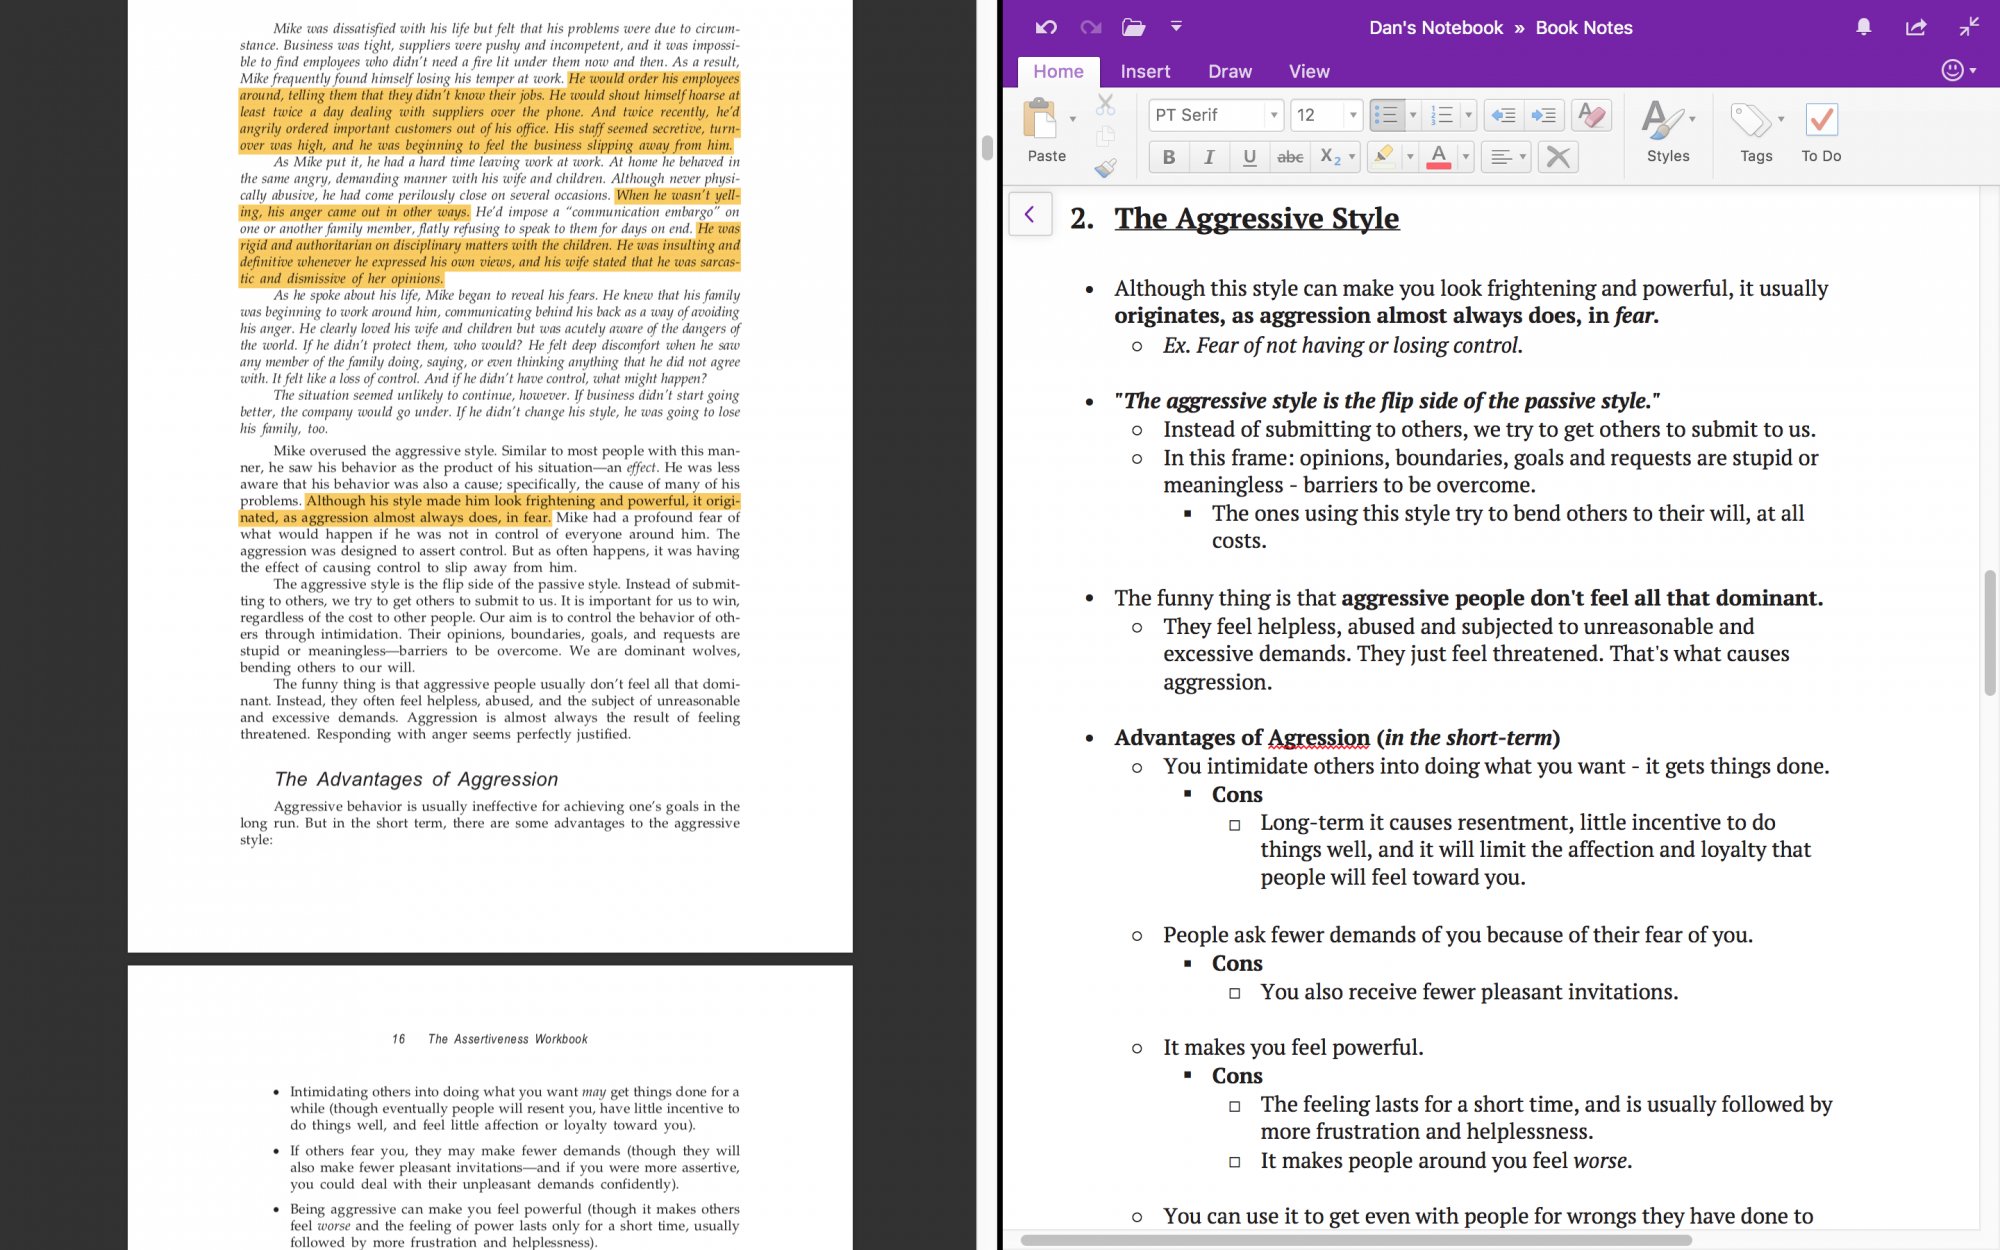Open the font color picker arrow
2000x1250 pixels.
(x=1466, y=157)
